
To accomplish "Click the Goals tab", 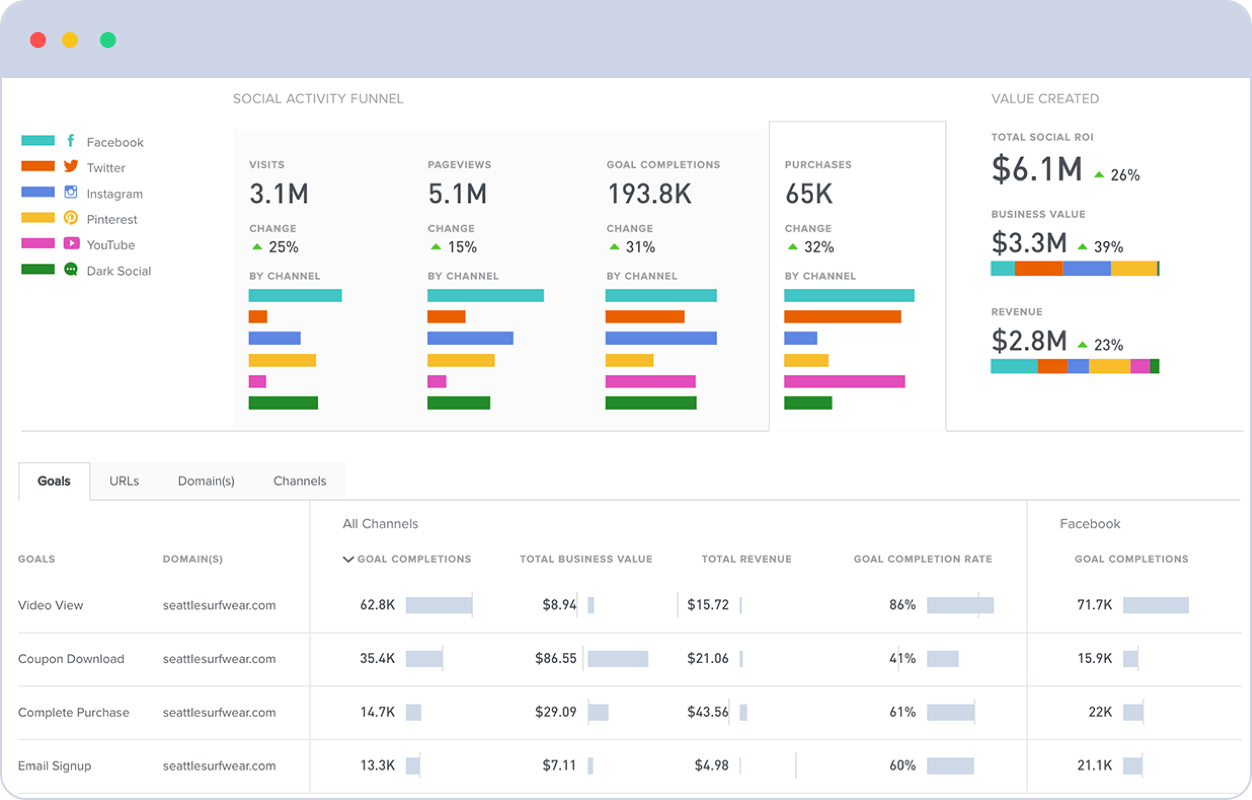I will tap(54, 481).
